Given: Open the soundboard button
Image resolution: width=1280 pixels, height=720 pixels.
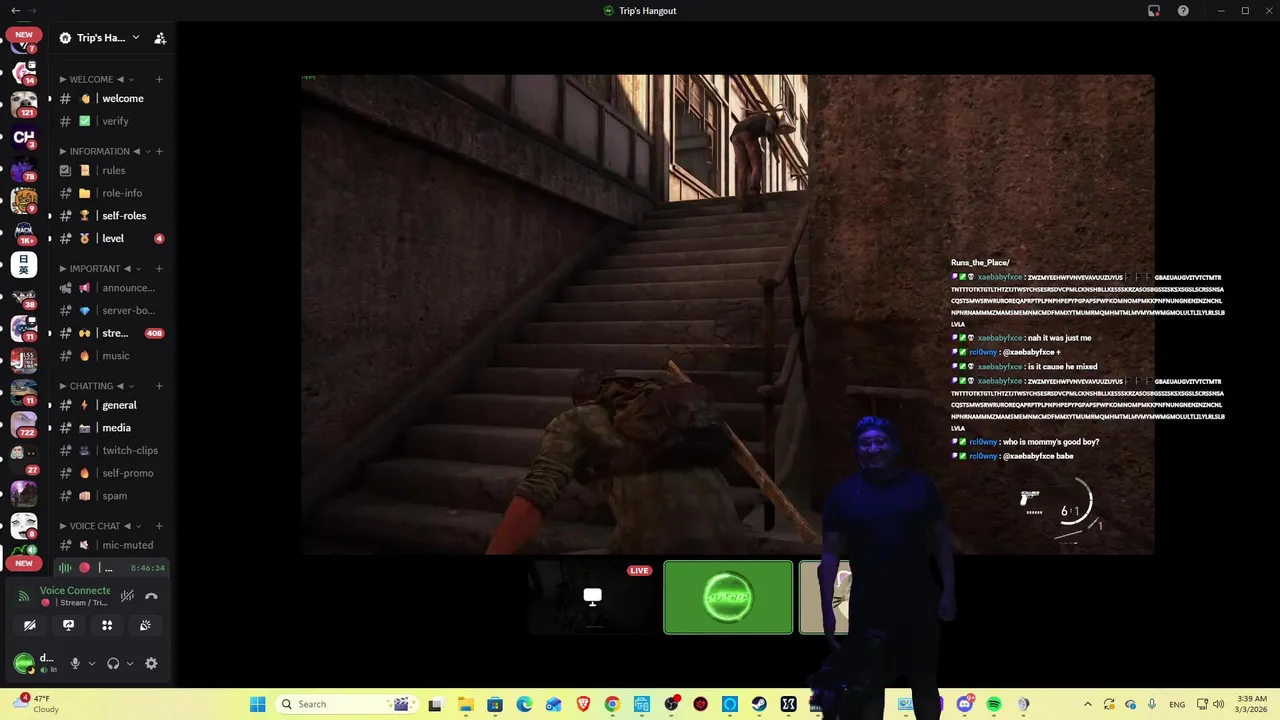Looking at the screenshot, I should click(x=145, y=625).
